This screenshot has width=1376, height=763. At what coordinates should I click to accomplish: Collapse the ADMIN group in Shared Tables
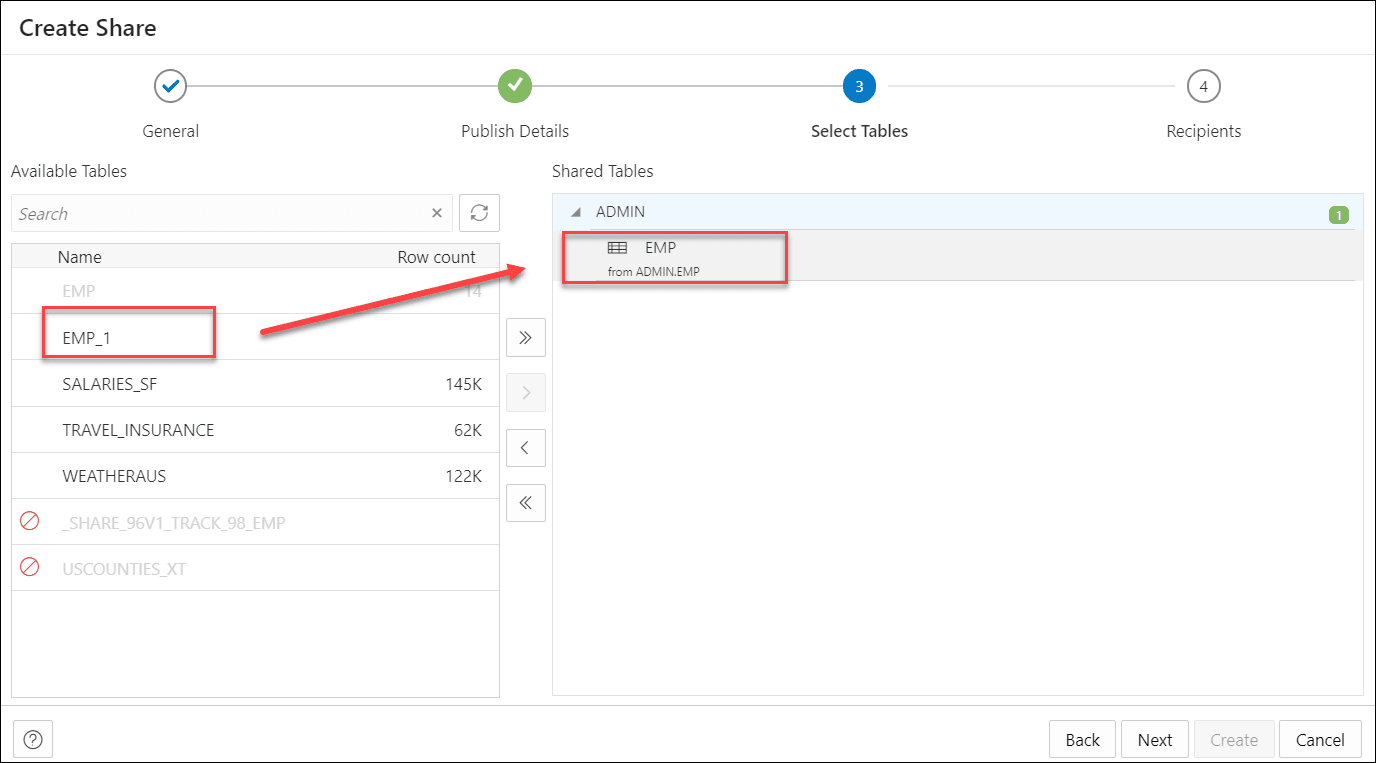coord(576,212)
